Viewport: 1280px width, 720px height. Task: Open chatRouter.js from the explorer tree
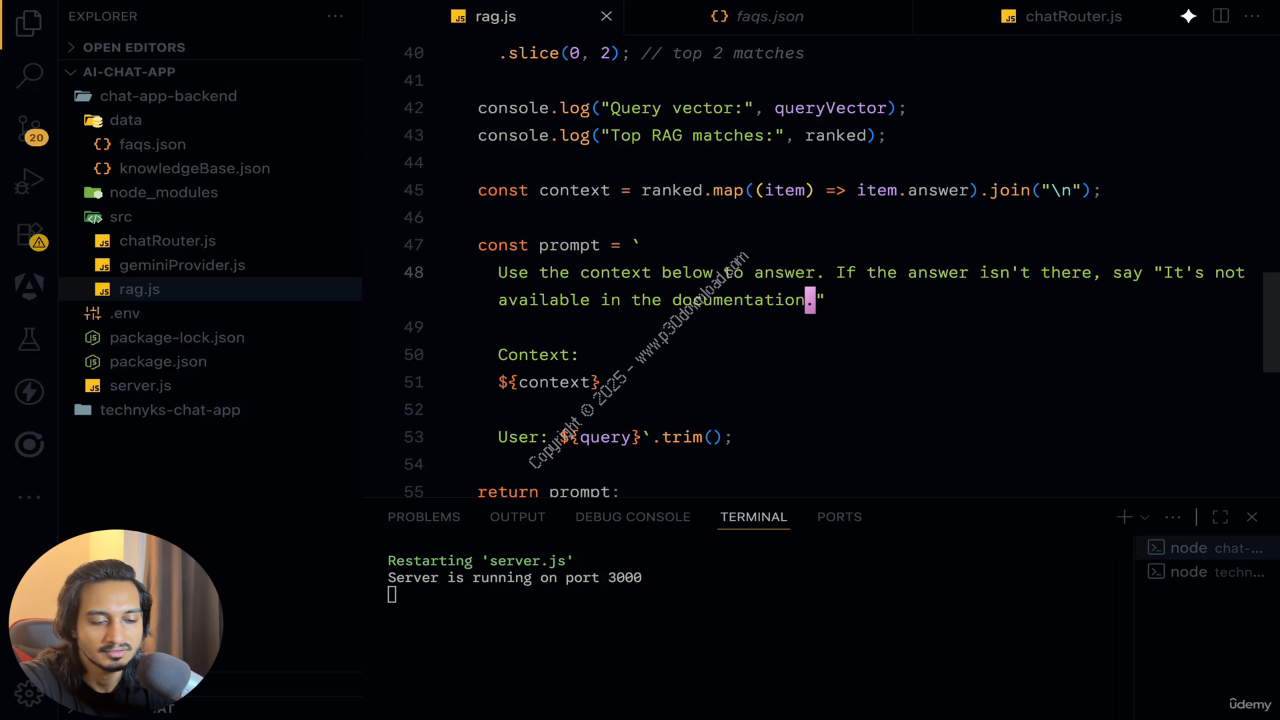tap(167, 241)
